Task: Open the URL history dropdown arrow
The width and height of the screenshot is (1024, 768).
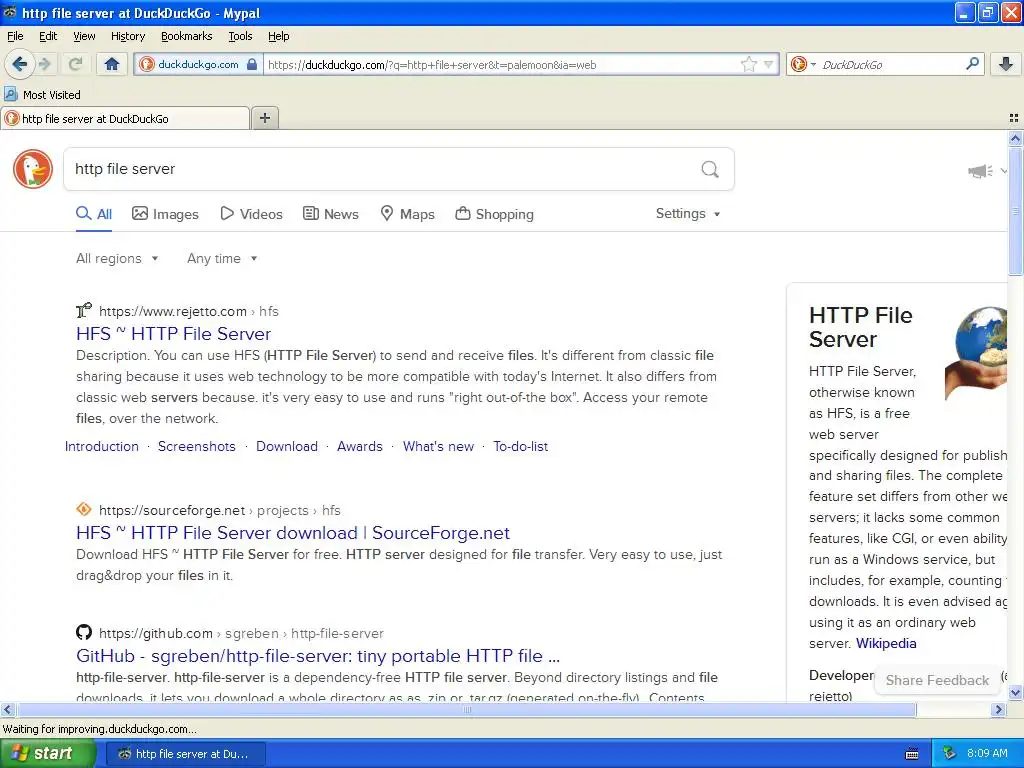Action: point(769,64)
